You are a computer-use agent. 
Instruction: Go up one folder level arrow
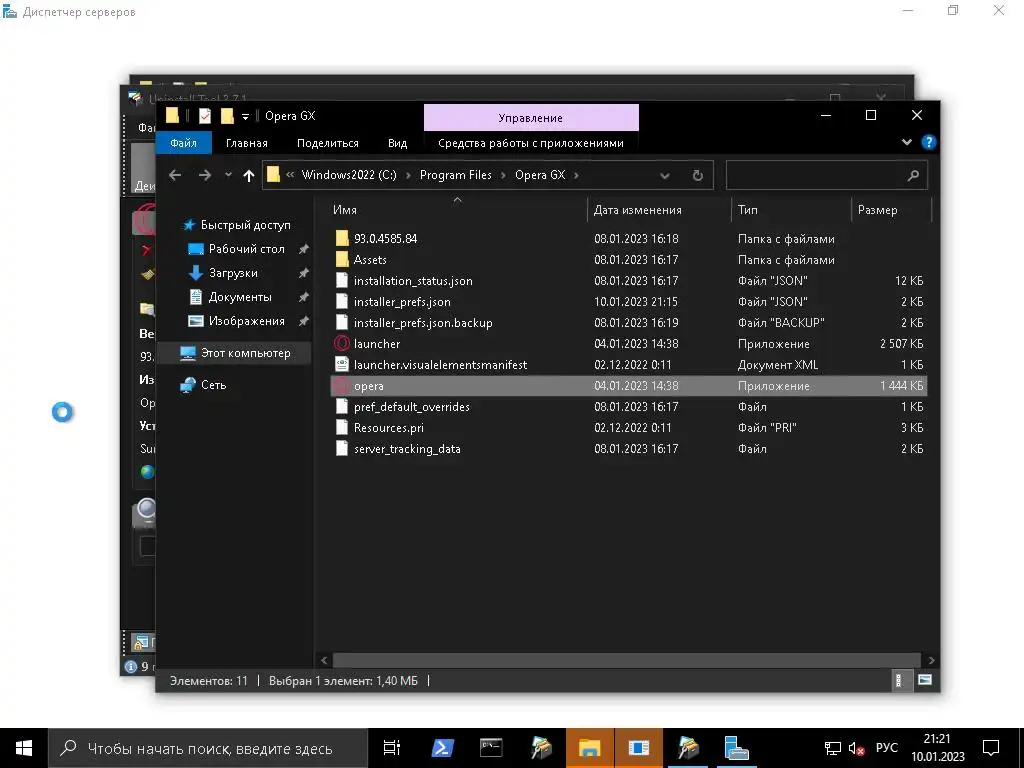click(248, 175)
